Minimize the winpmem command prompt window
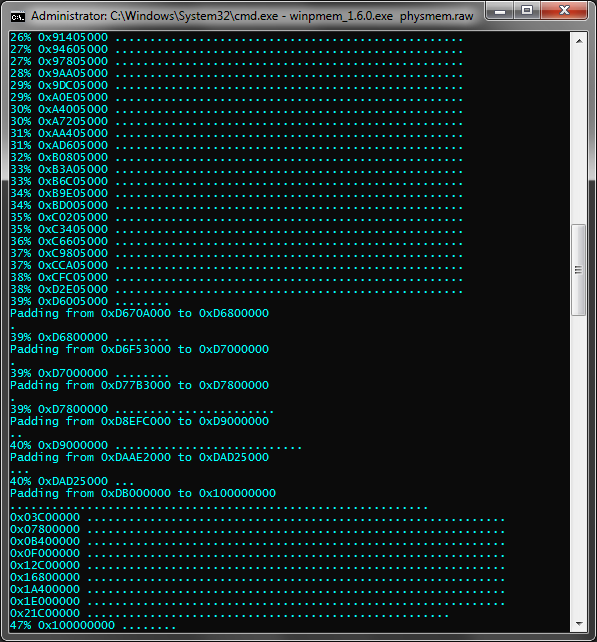 point(500,11)
